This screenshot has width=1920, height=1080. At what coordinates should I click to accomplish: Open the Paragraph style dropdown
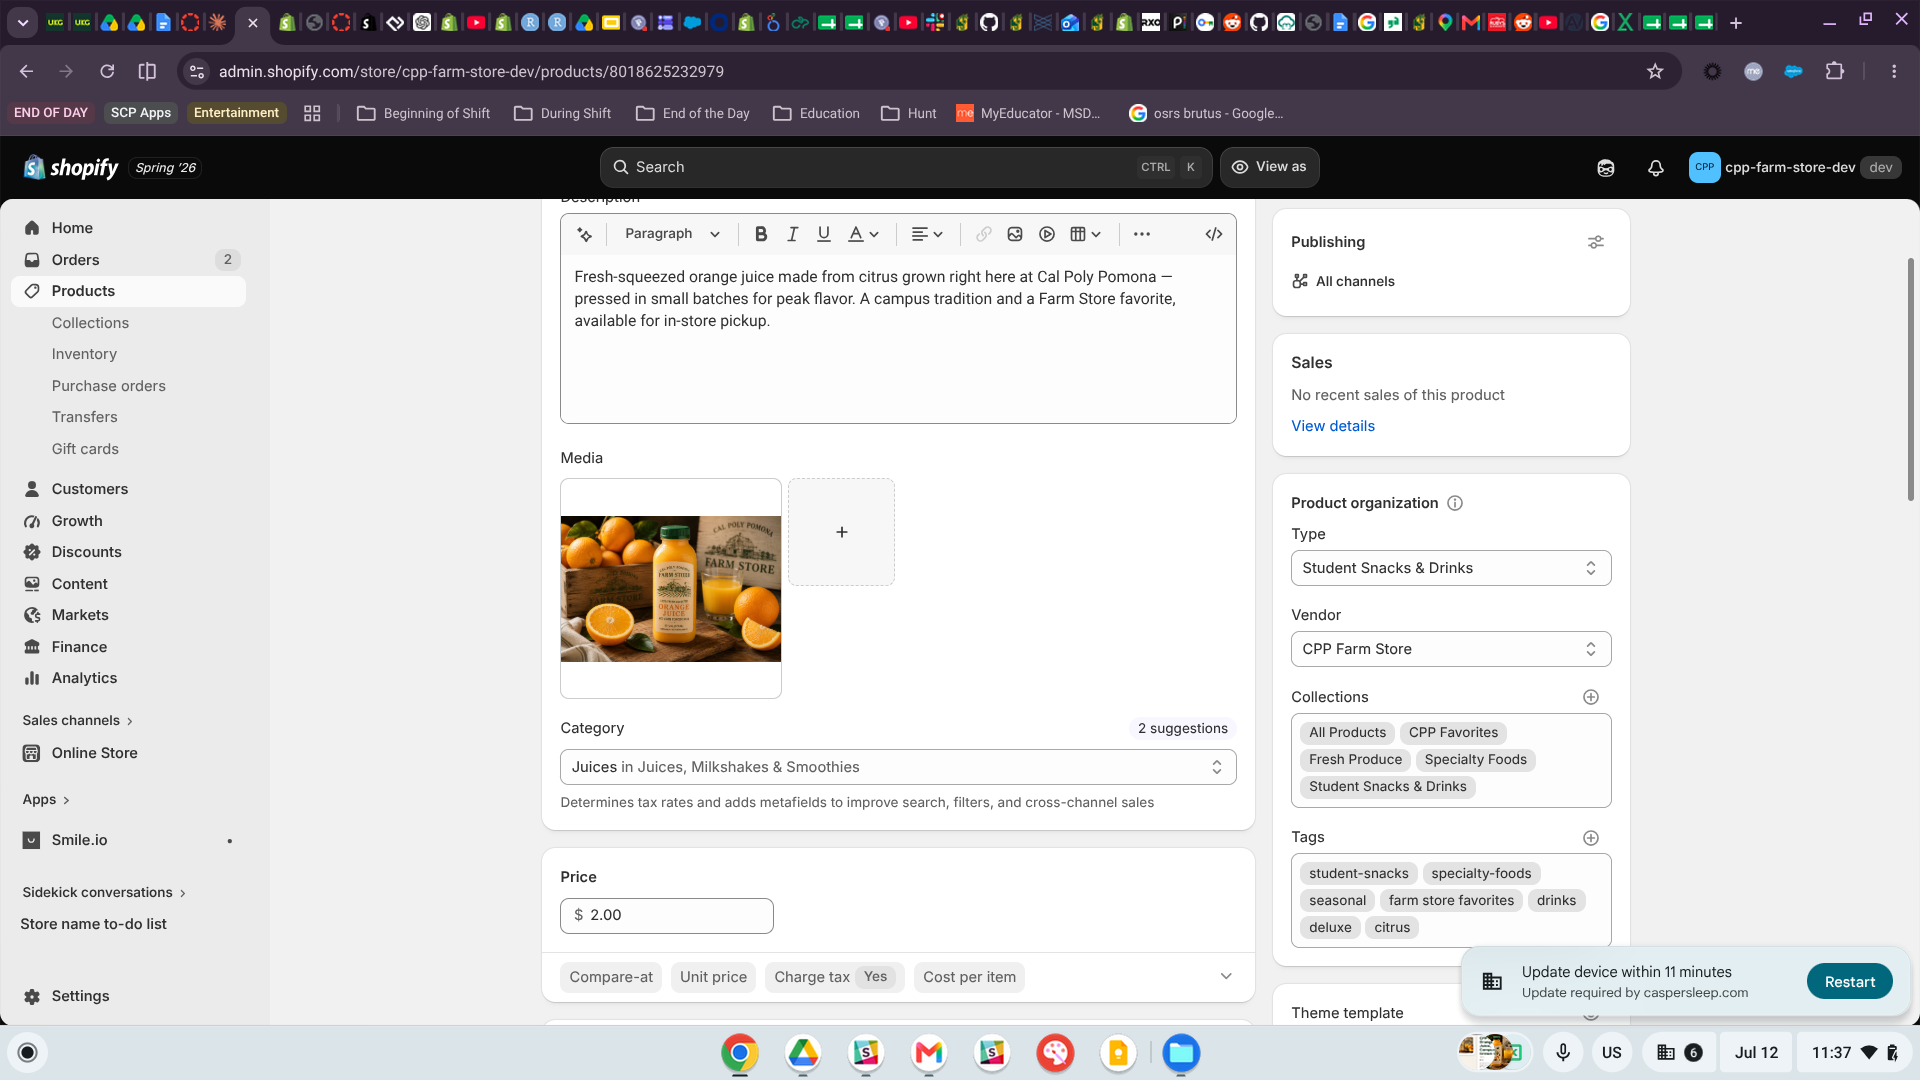672,234
